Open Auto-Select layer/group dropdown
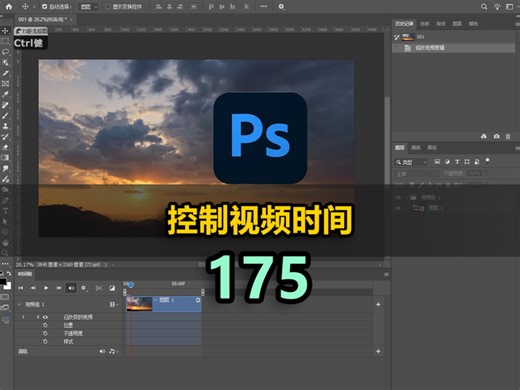This screenshot has width=520, height=390. tap(88, 6)
